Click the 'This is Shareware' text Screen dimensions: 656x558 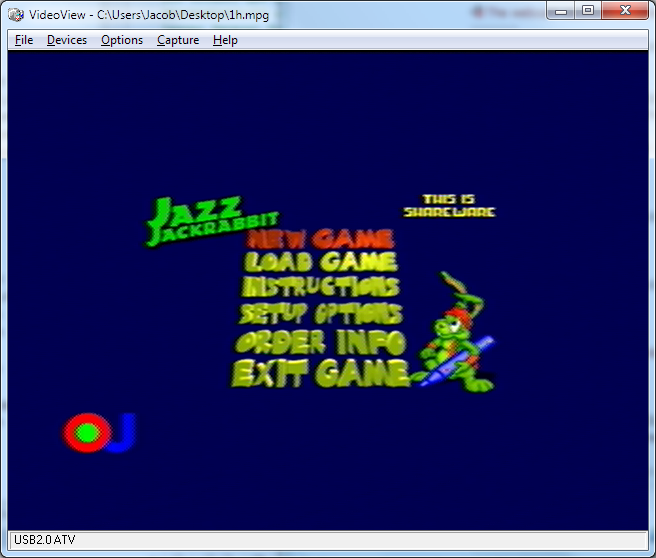(449, 206)
